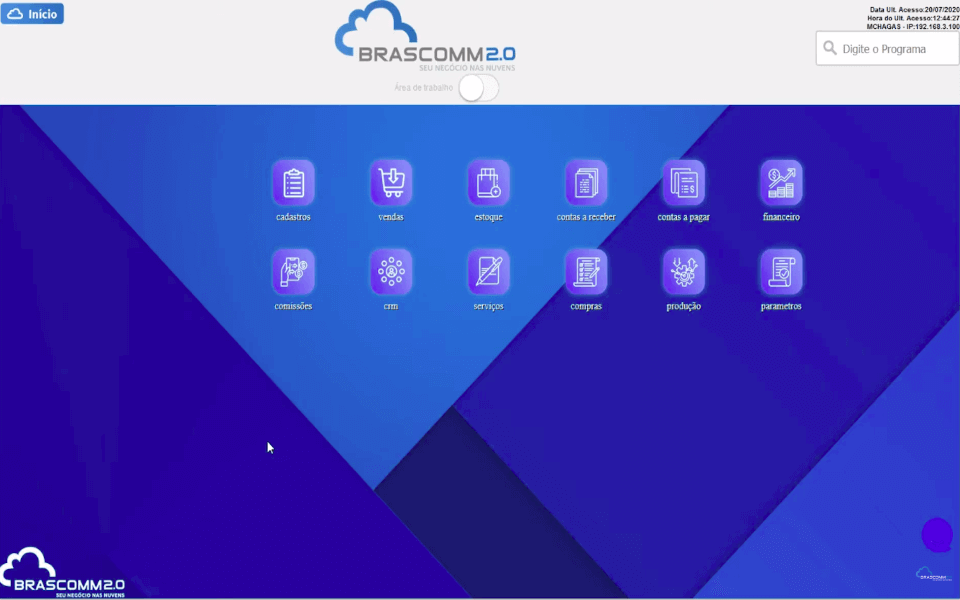Open the vendas shopping cart icon
Image resolution: width=960 pixels, height=600 pixels.
click(391, 182)
